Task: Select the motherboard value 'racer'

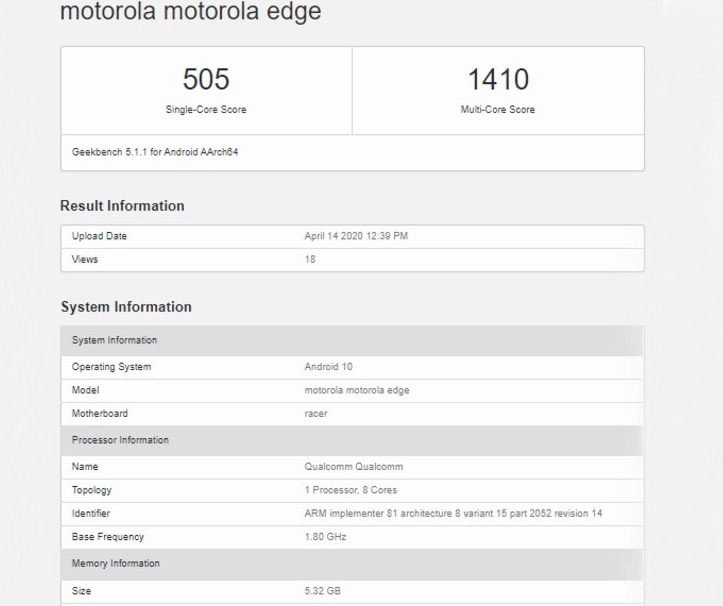Action: (x=316, y=414)
